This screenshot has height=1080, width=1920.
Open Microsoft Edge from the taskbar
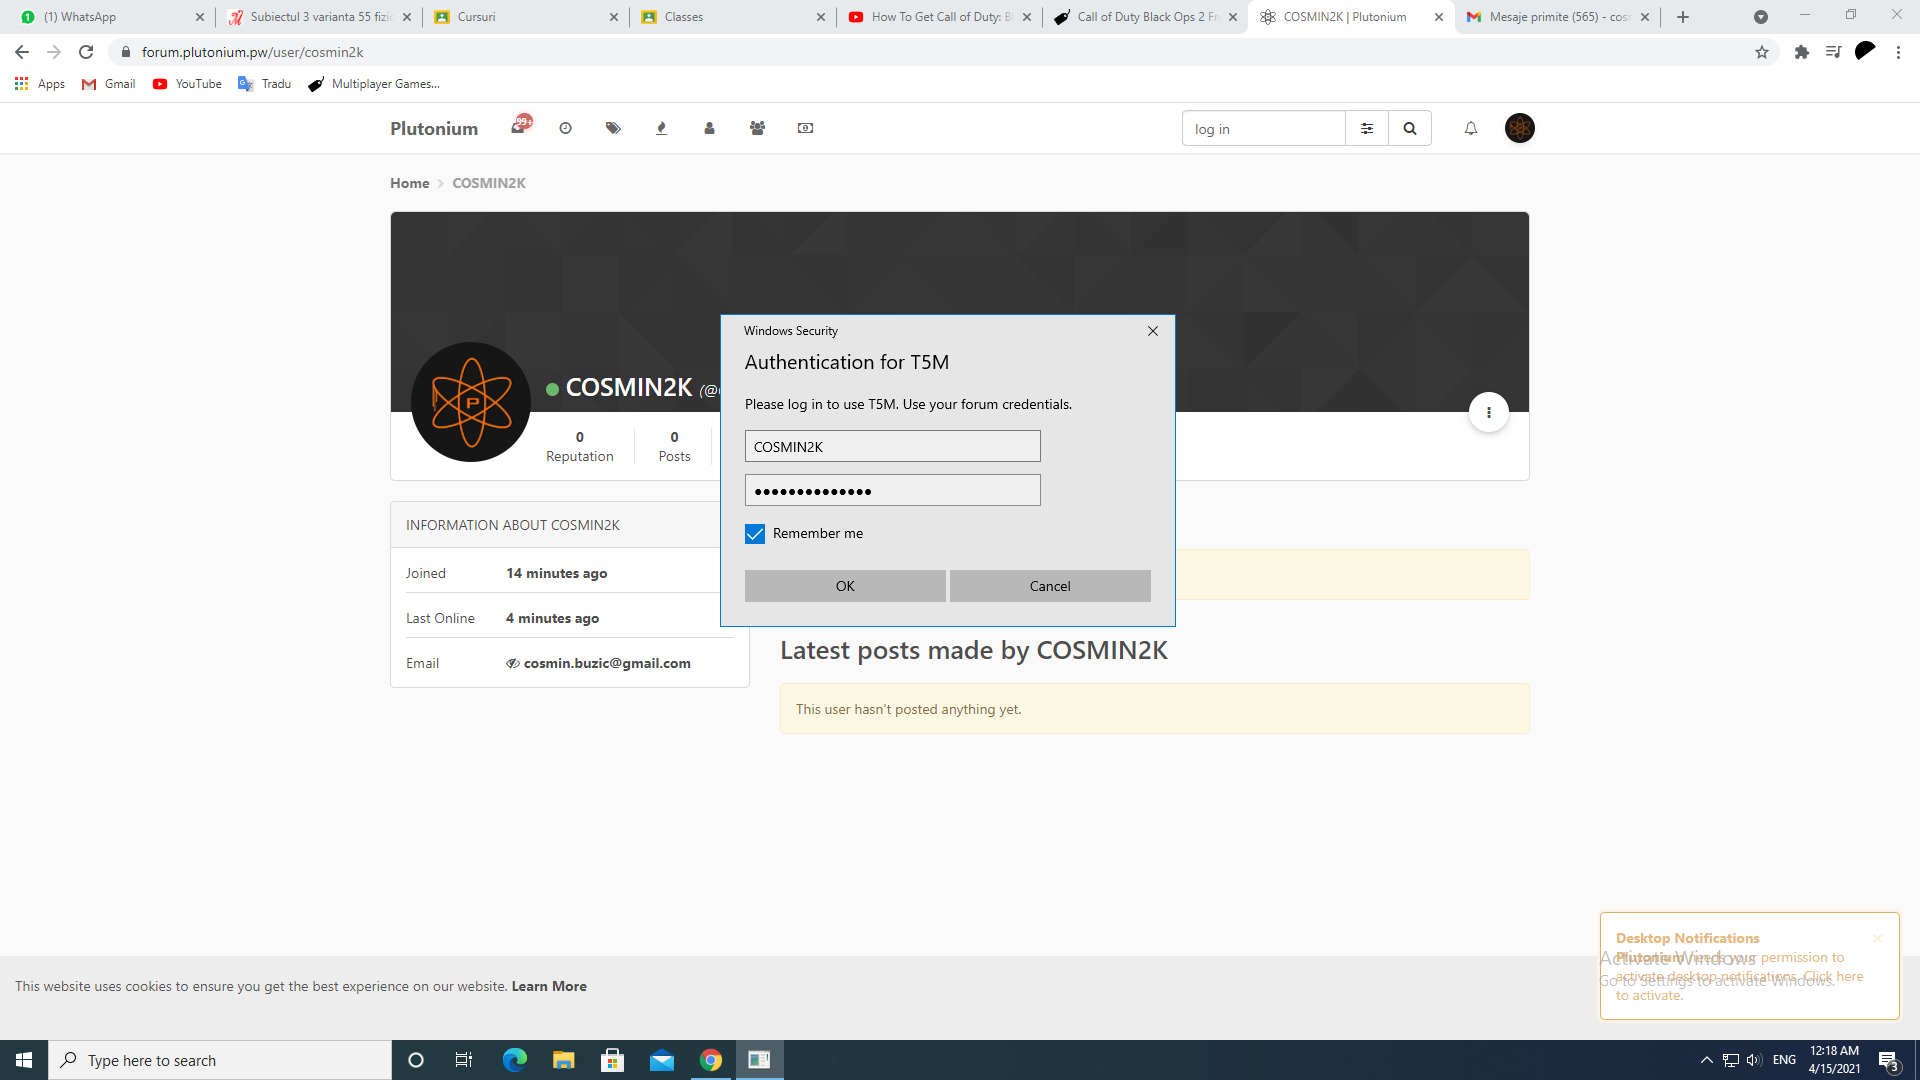pos(514,1060)
